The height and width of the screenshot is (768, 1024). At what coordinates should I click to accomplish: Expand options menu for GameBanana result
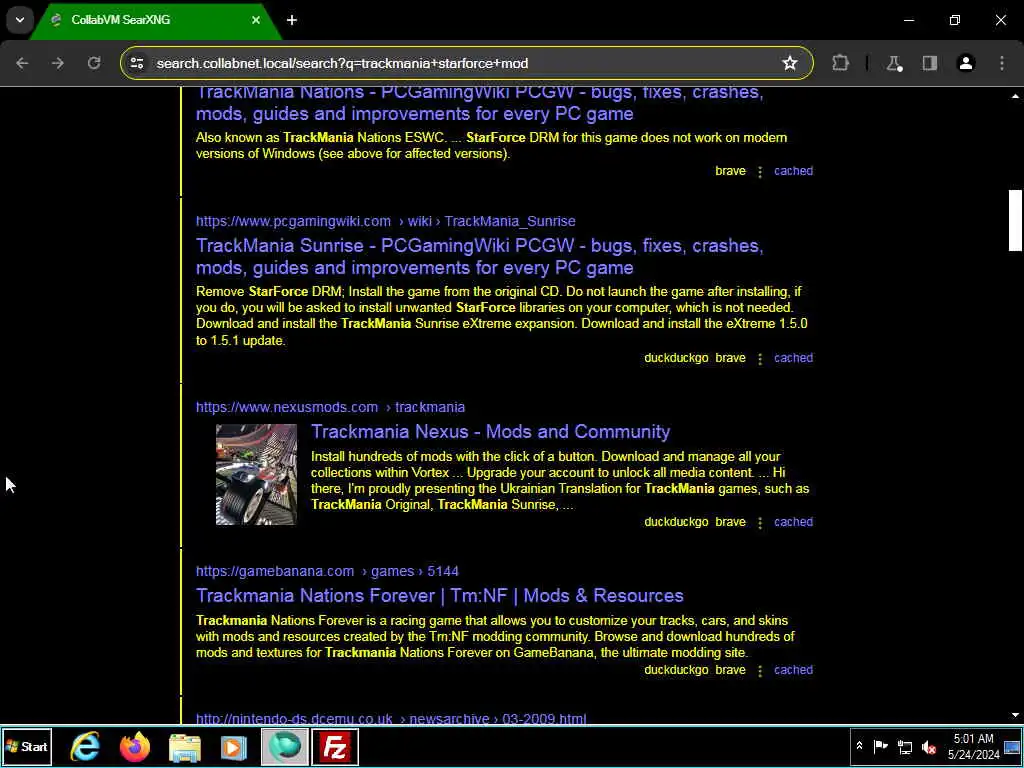pos(760,671)
